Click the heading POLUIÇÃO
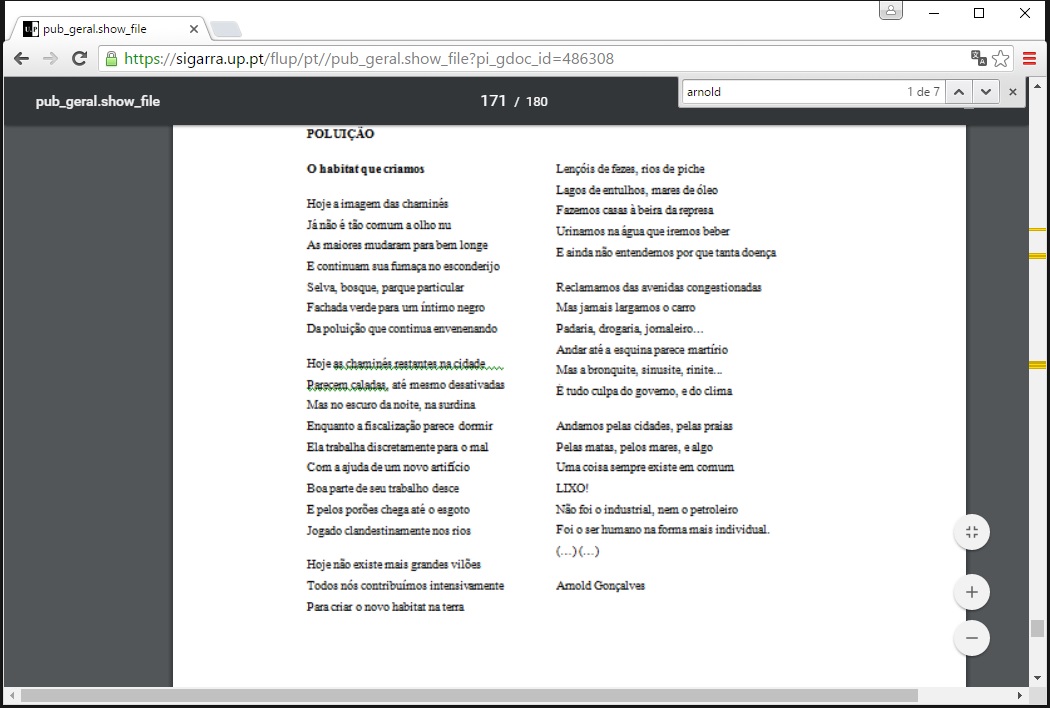The height and width of the screenshot is (708, 1050). pos(340,133)
